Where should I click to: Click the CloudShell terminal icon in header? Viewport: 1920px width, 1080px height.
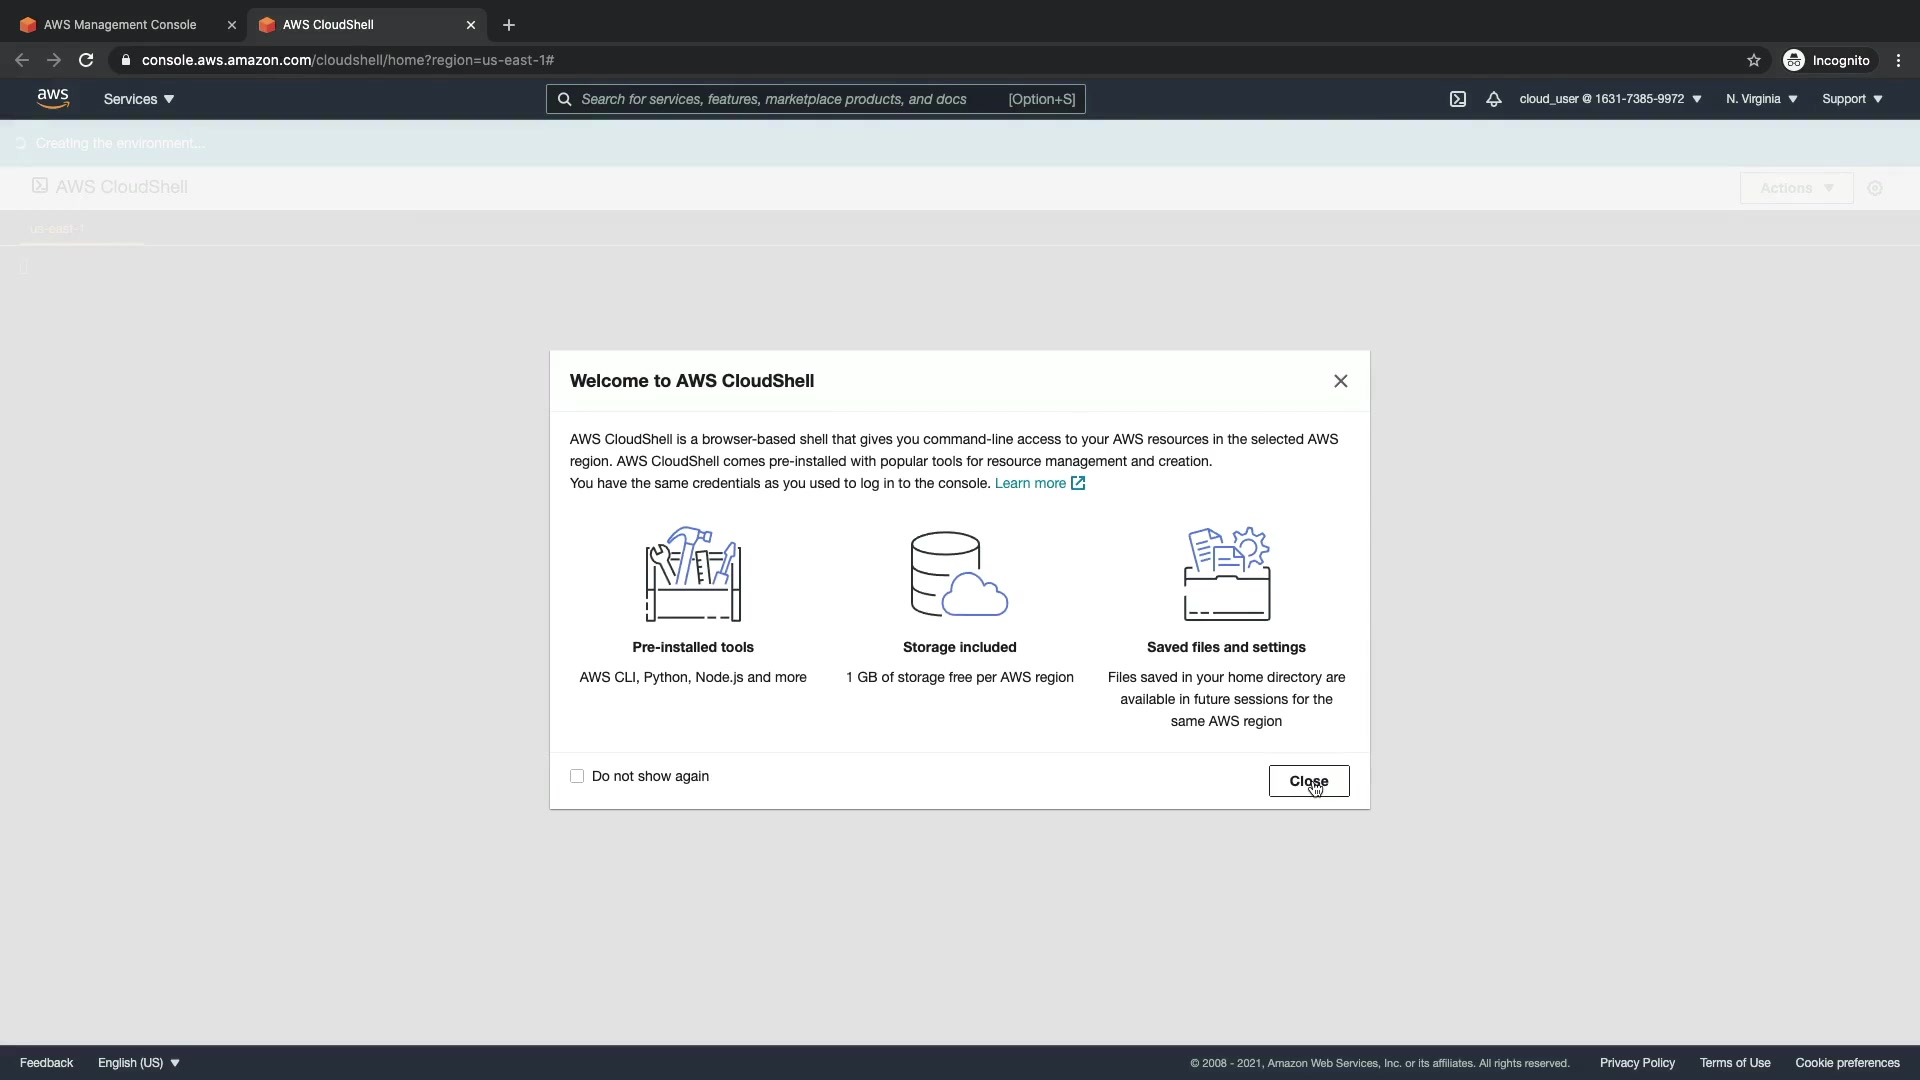(x=1458, y=99)
